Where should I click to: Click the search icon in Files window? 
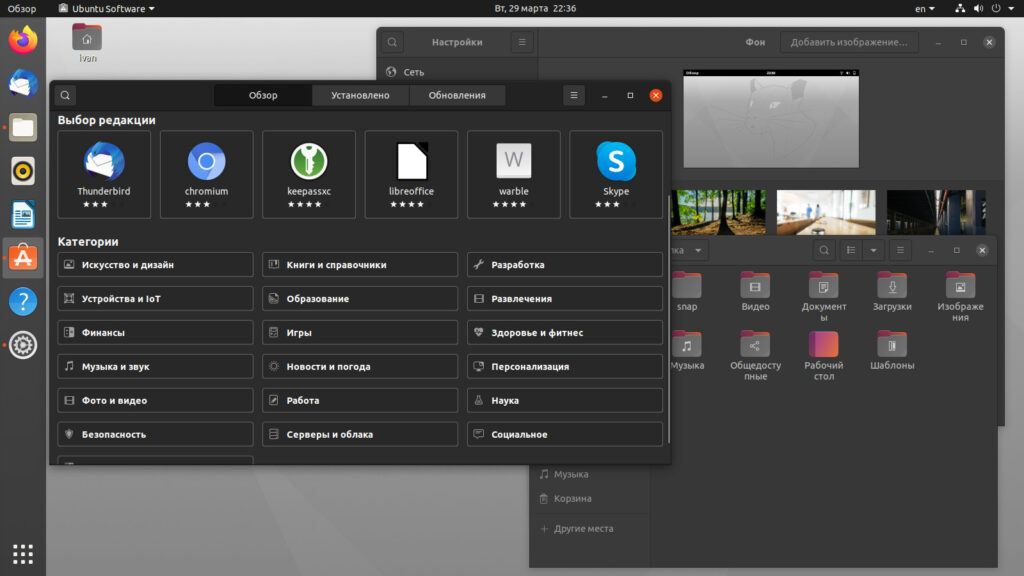pyautogui.click(x=824, y=250)
